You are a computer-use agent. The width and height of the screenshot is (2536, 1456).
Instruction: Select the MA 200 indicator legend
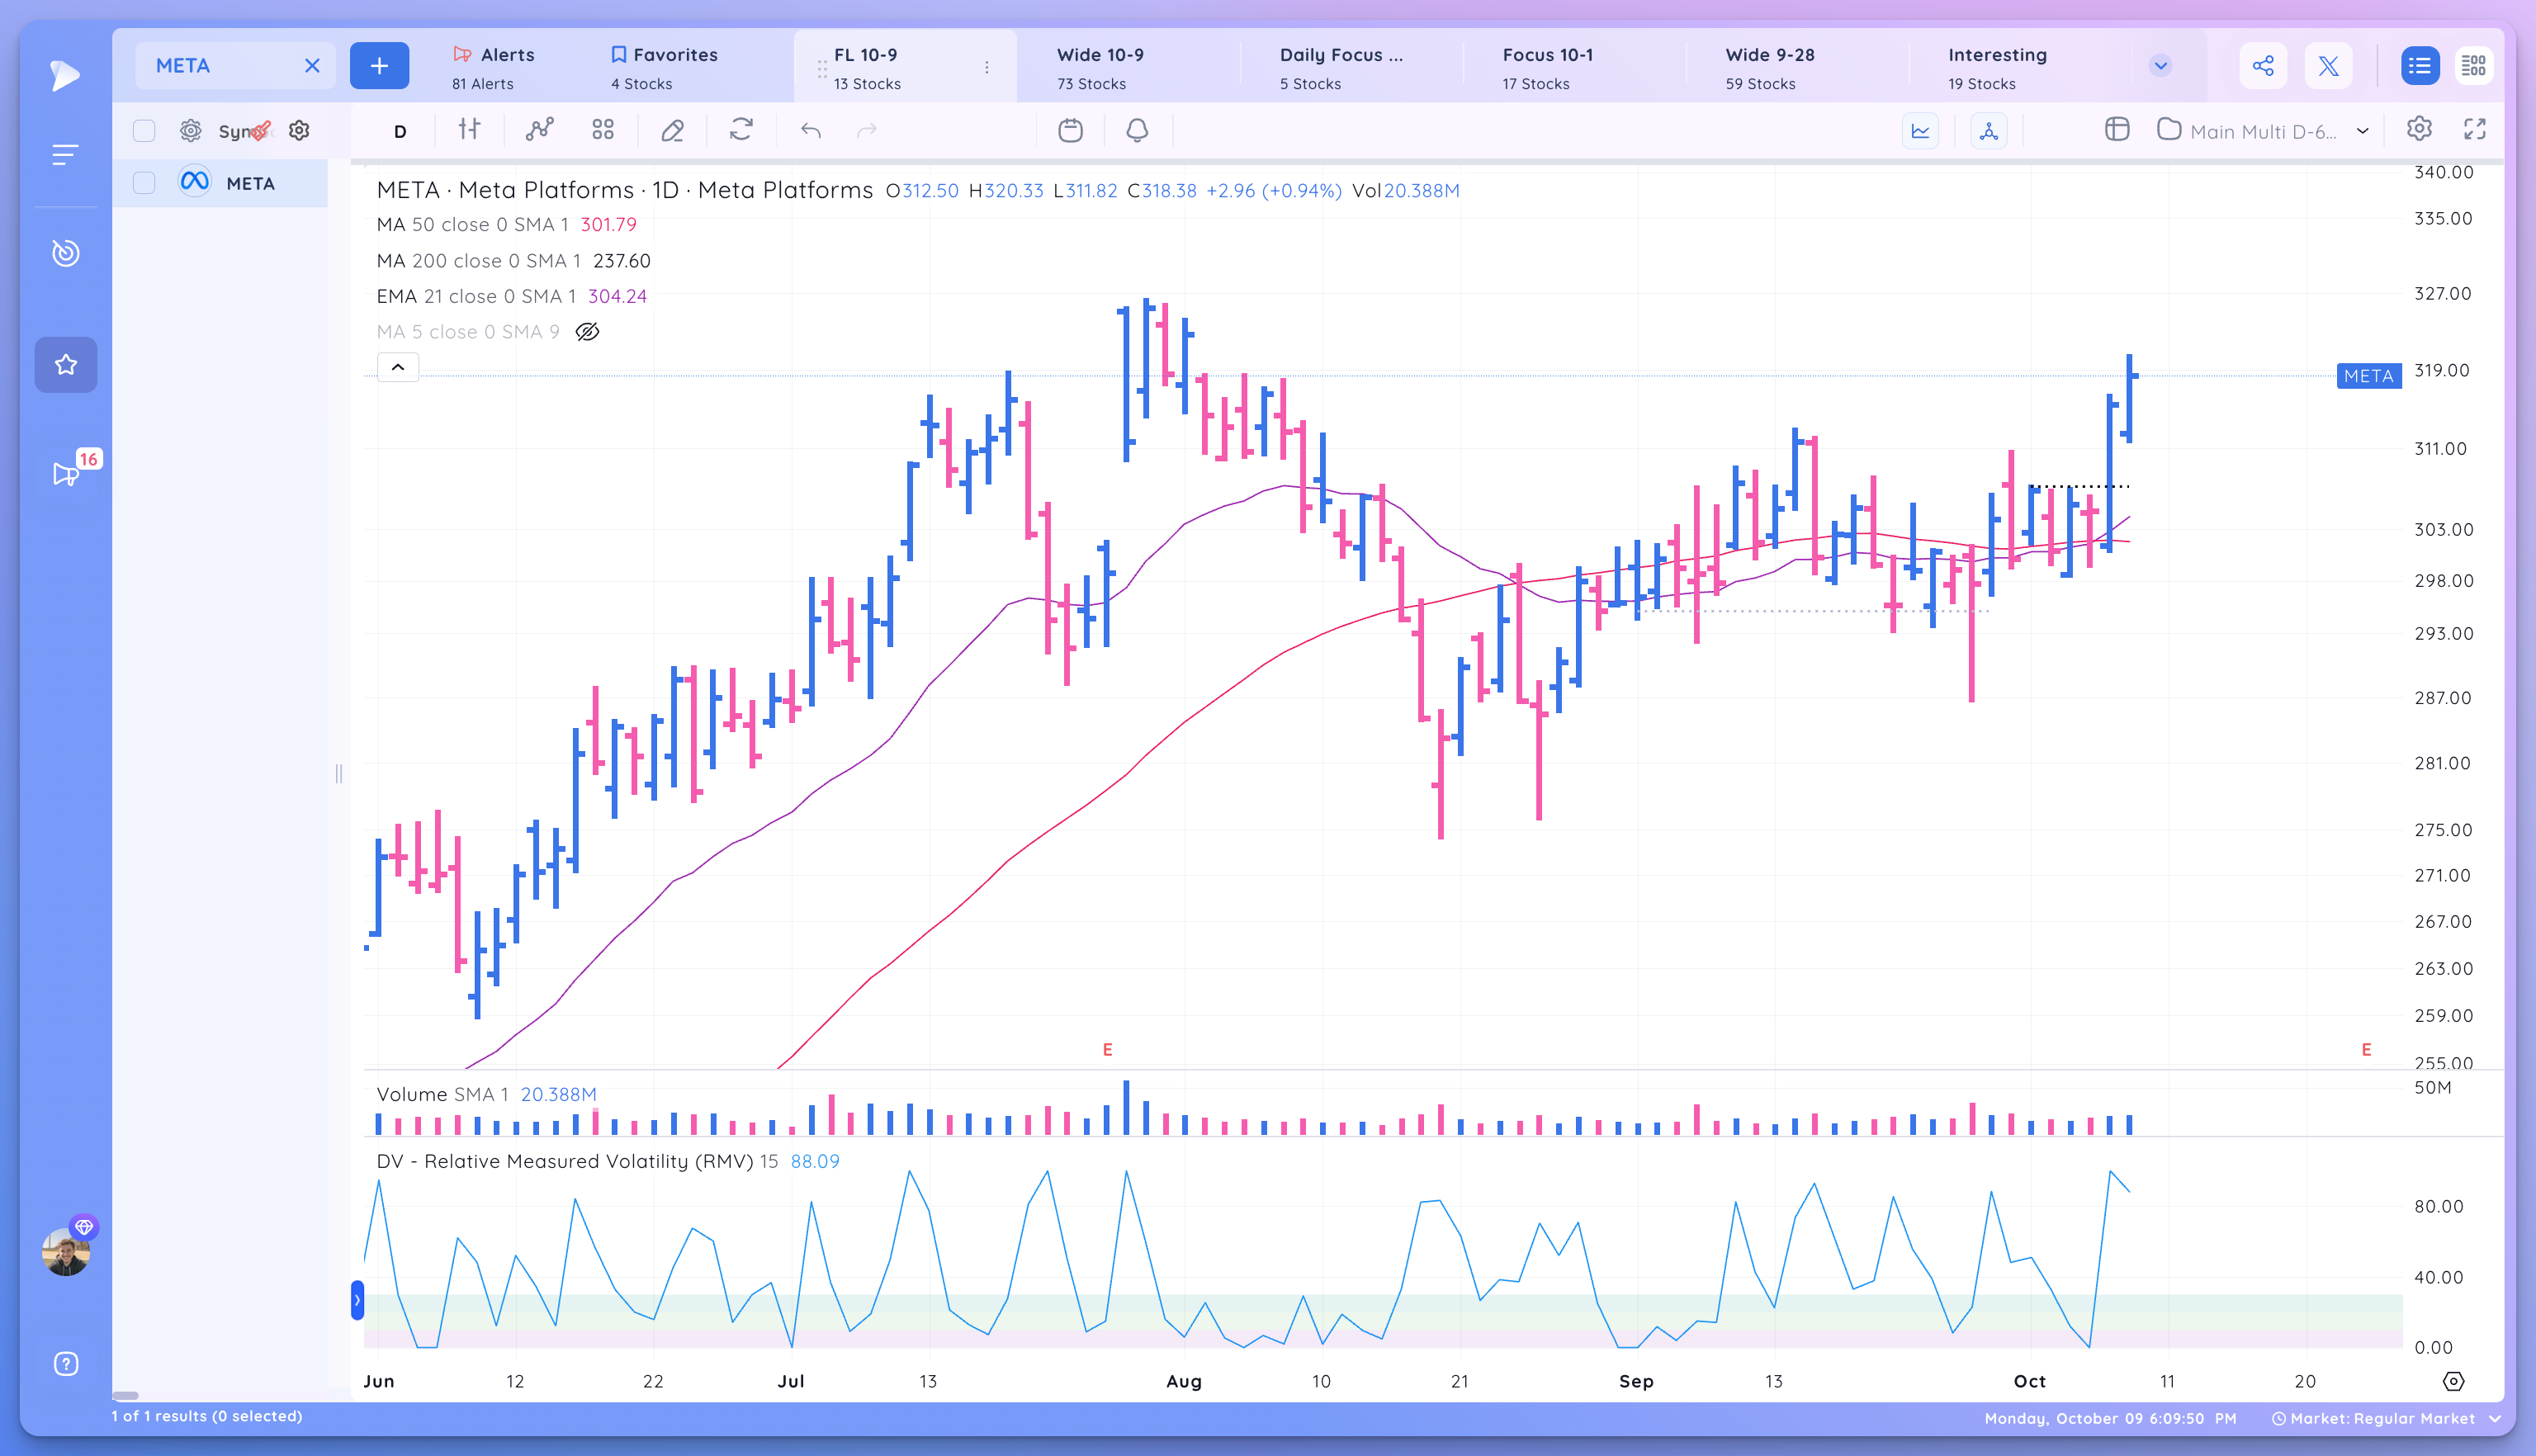(513, 261)
